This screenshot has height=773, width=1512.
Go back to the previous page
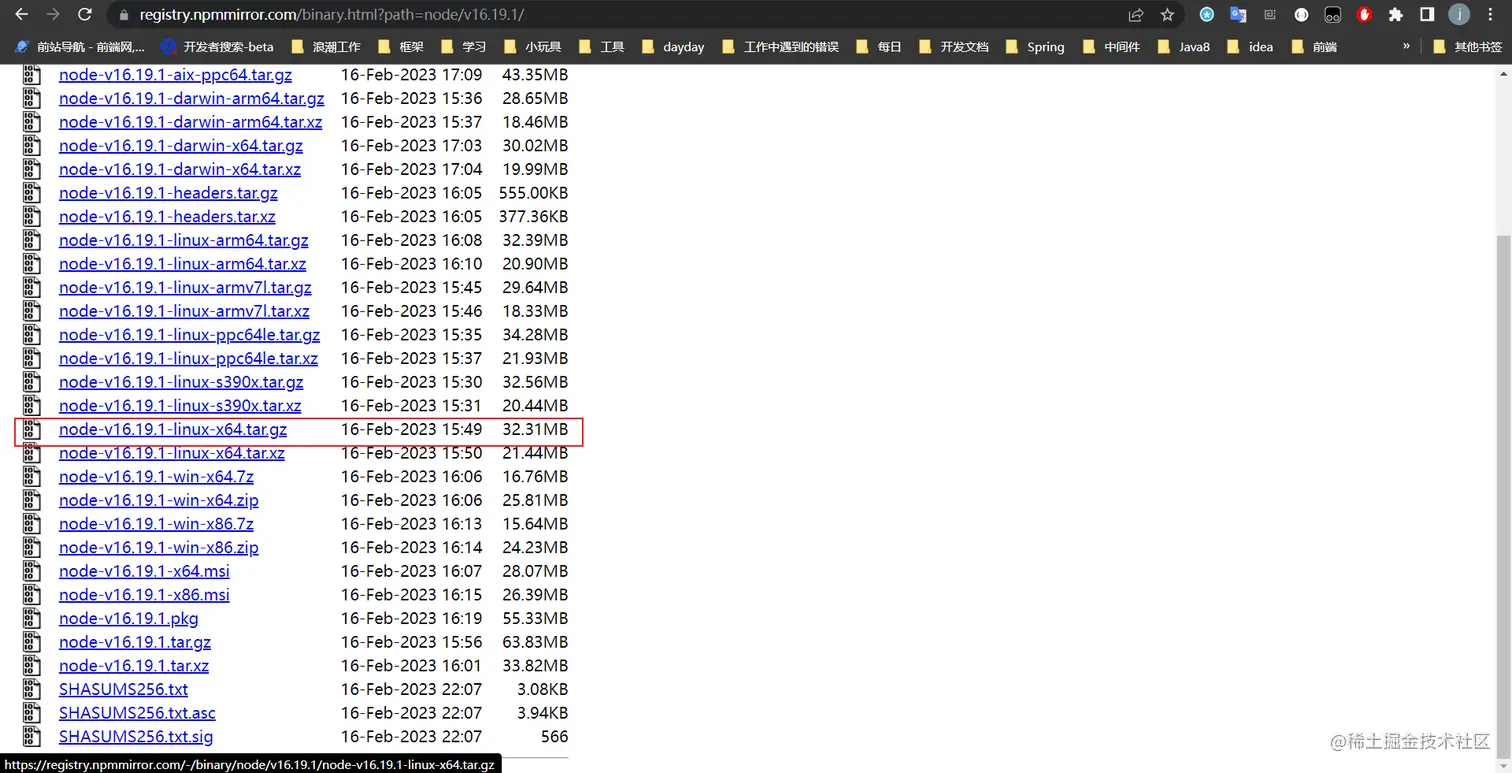coord(21,15)
